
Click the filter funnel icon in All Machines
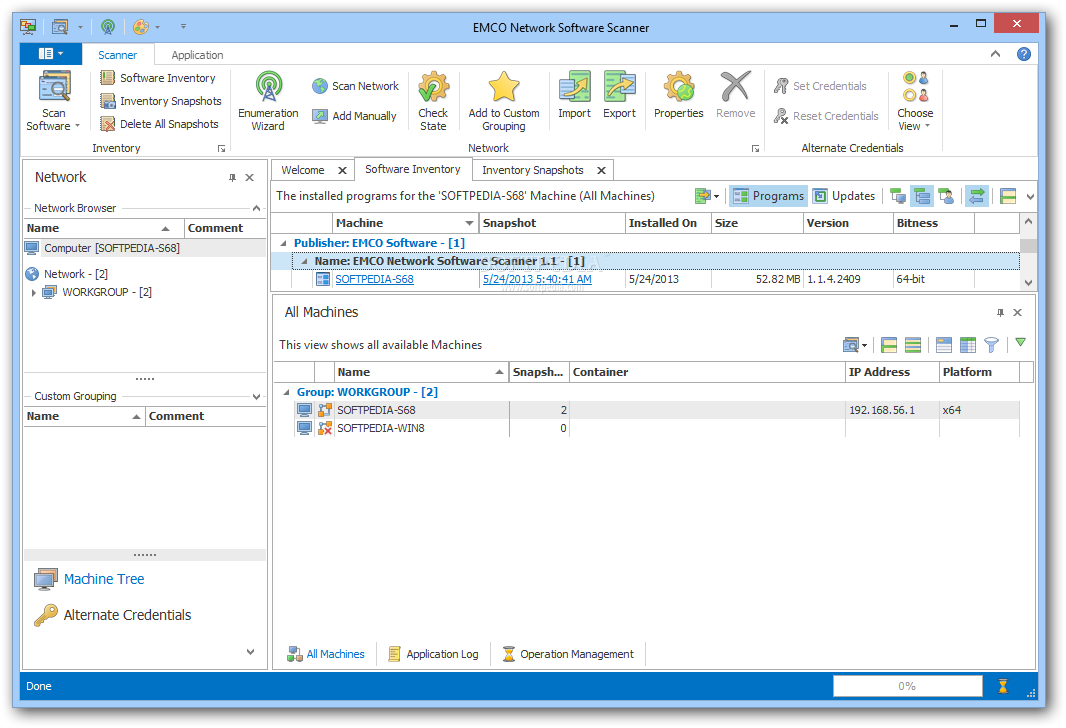(991, 345)
